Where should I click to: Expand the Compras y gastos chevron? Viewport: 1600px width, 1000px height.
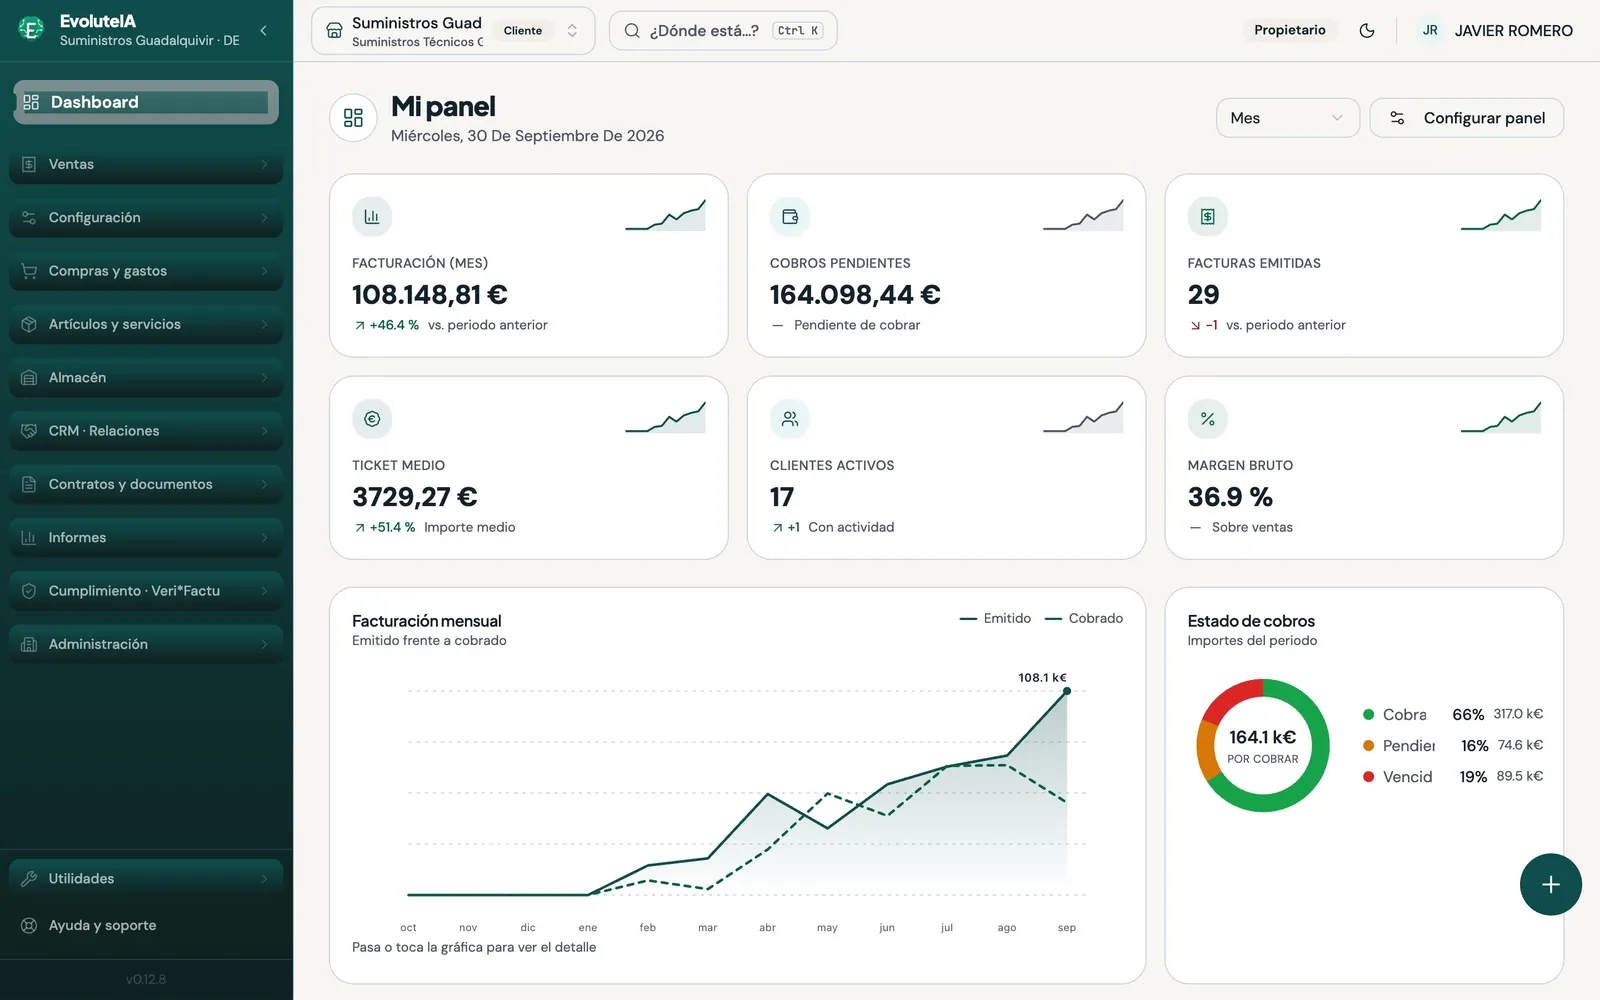(264, 271)
